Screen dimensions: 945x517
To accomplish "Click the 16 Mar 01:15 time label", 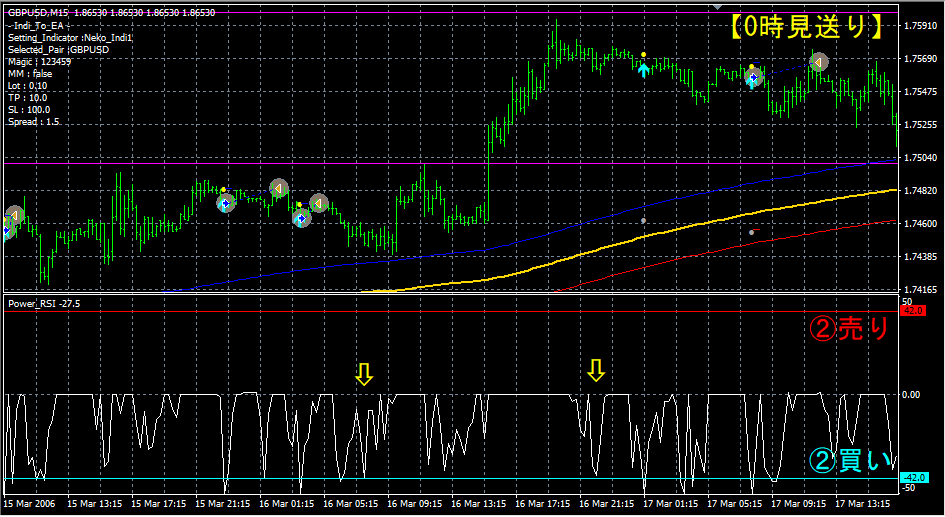I will (x=286, y=504).
